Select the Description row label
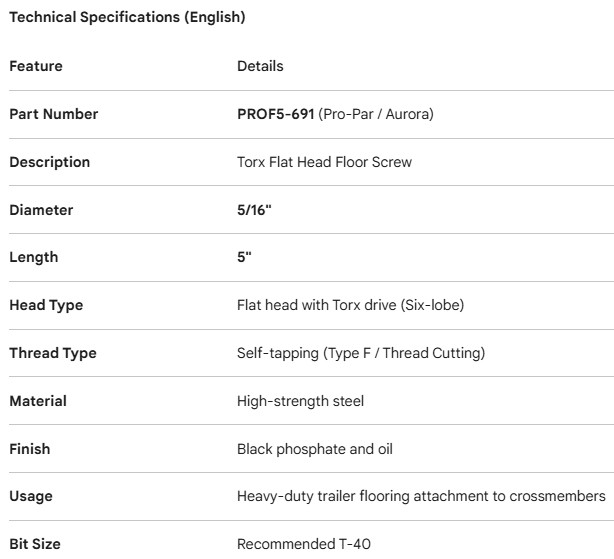The width and height of the screenshot is (614, 559). pos(49,162)
